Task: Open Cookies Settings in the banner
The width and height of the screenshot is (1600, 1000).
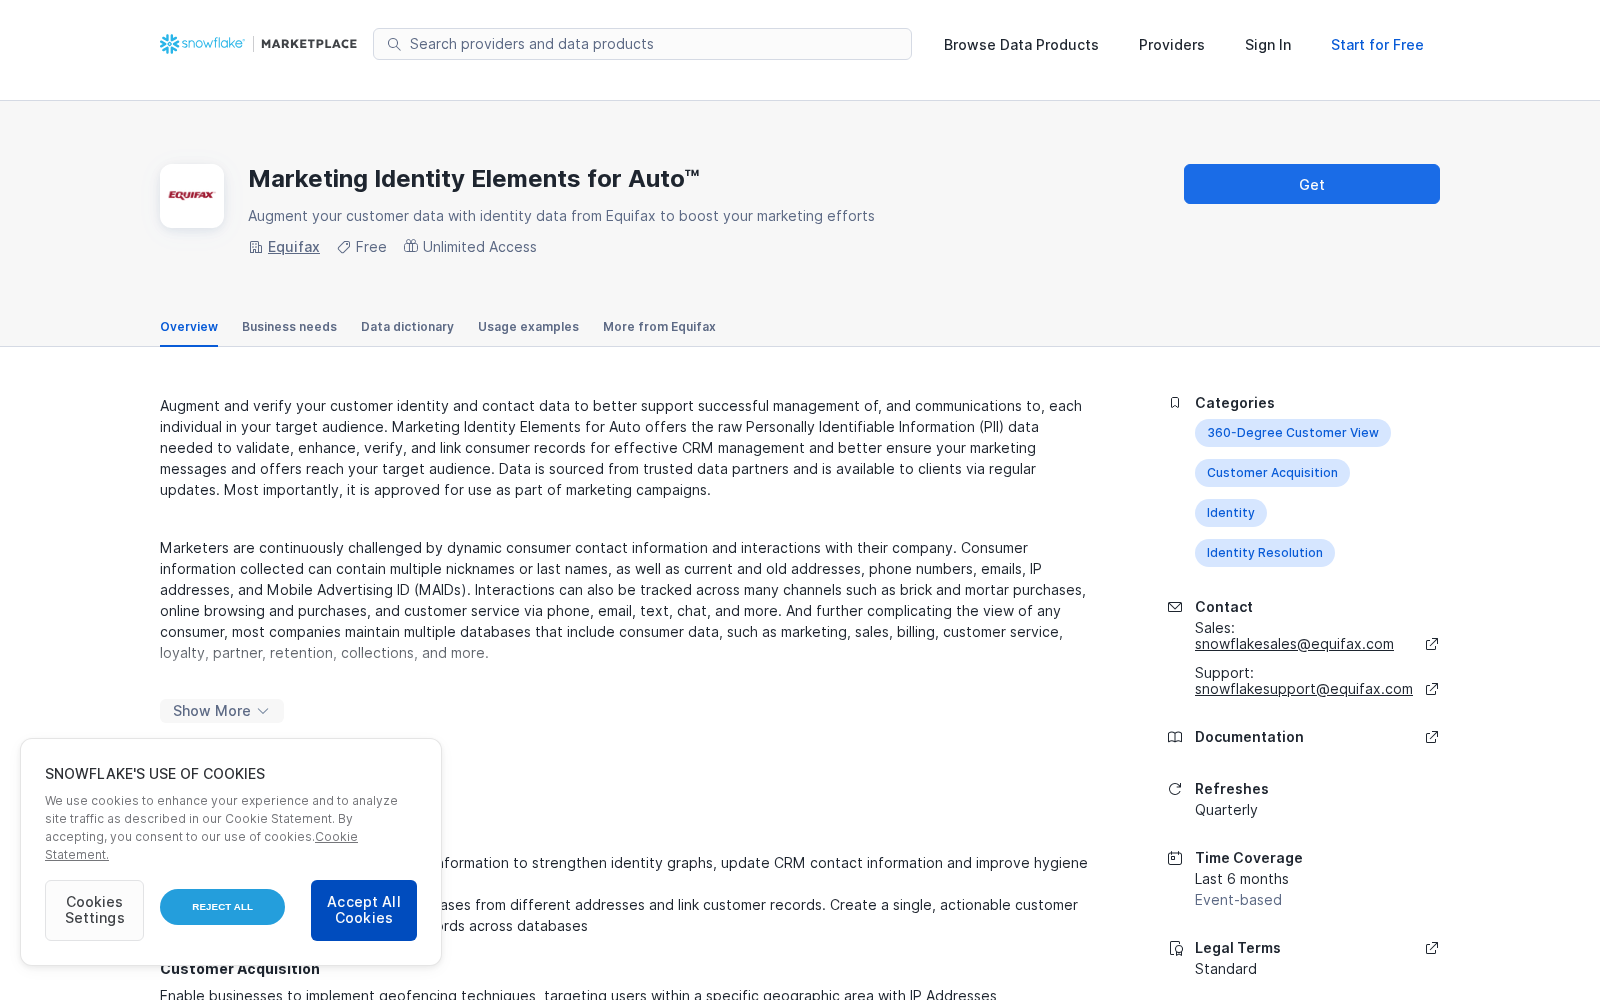Action: point(94,910)
